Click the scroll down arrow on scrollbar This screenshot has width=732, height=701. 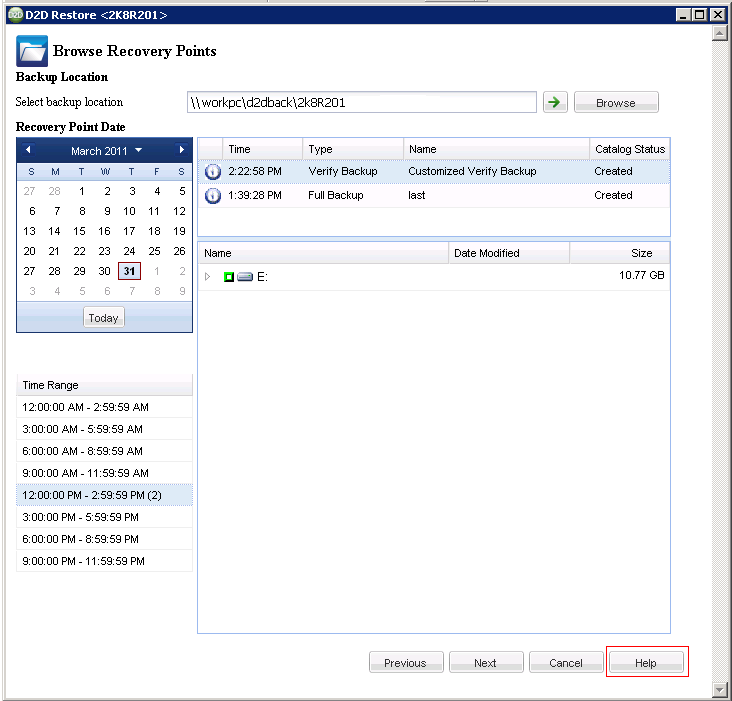[719, 689]
